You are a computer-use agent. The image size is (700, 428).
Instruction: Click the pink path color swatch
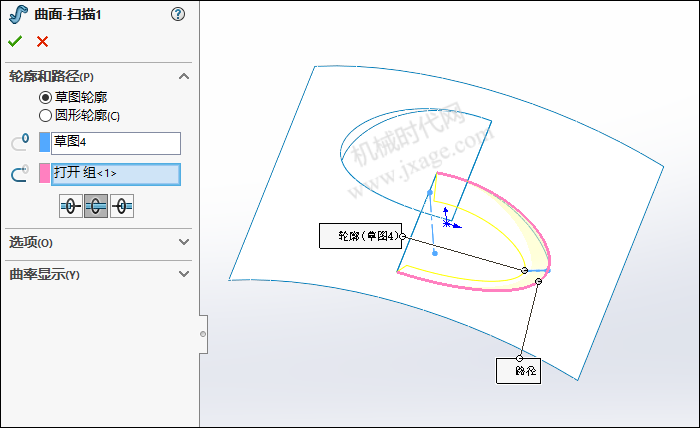coord(45,173)
